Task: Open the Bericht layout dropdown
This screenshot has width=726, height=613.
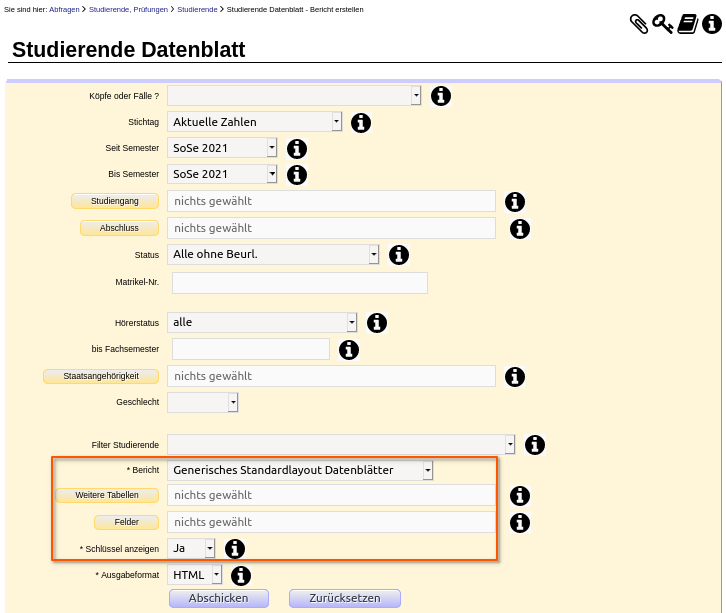Action: click(300, 470)
